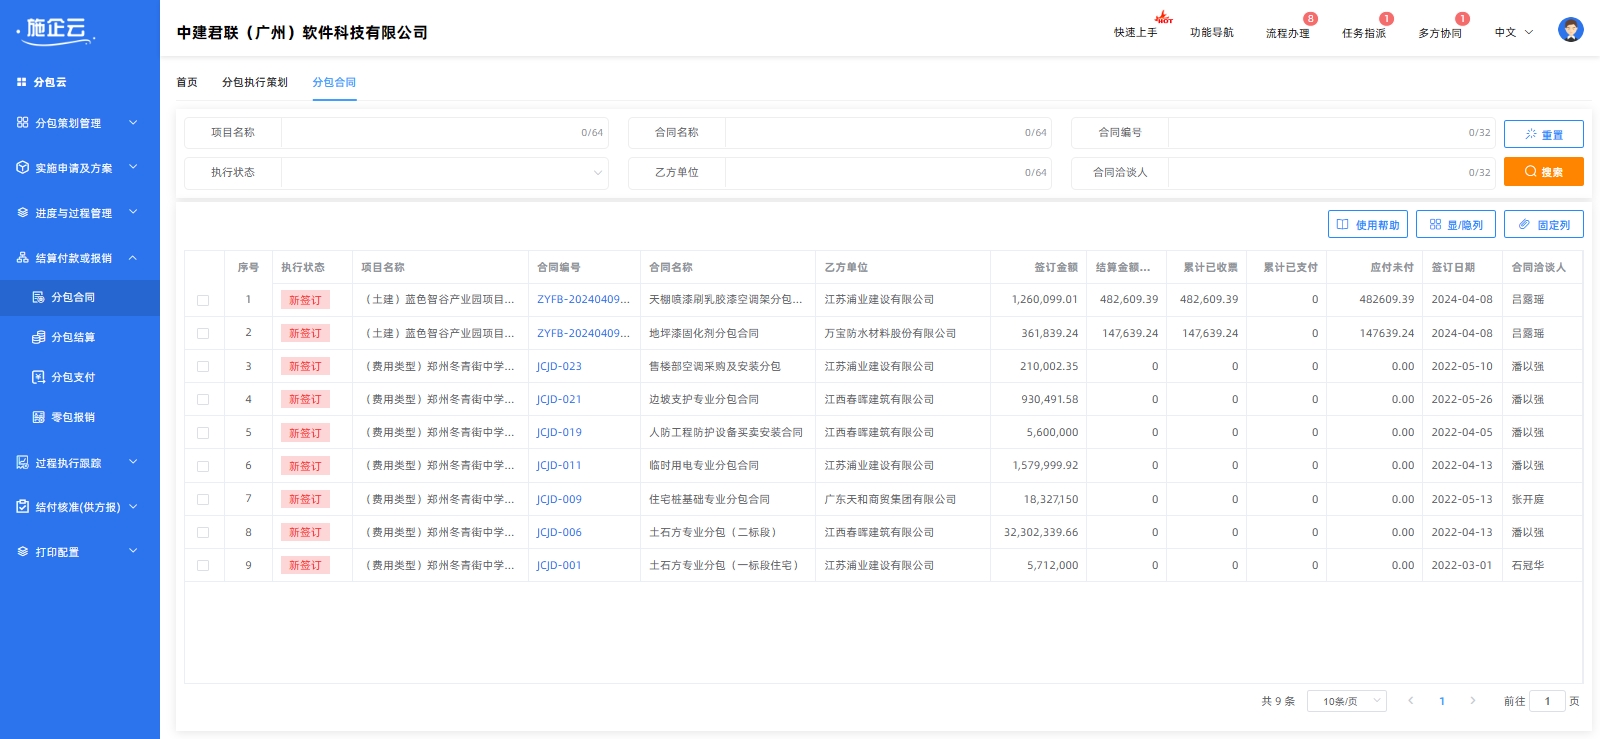The height and width of the screenshot is (739, 1600).
Task: Click the 施企云 logo
Action: pyautogui.click(x=57, y=30)
